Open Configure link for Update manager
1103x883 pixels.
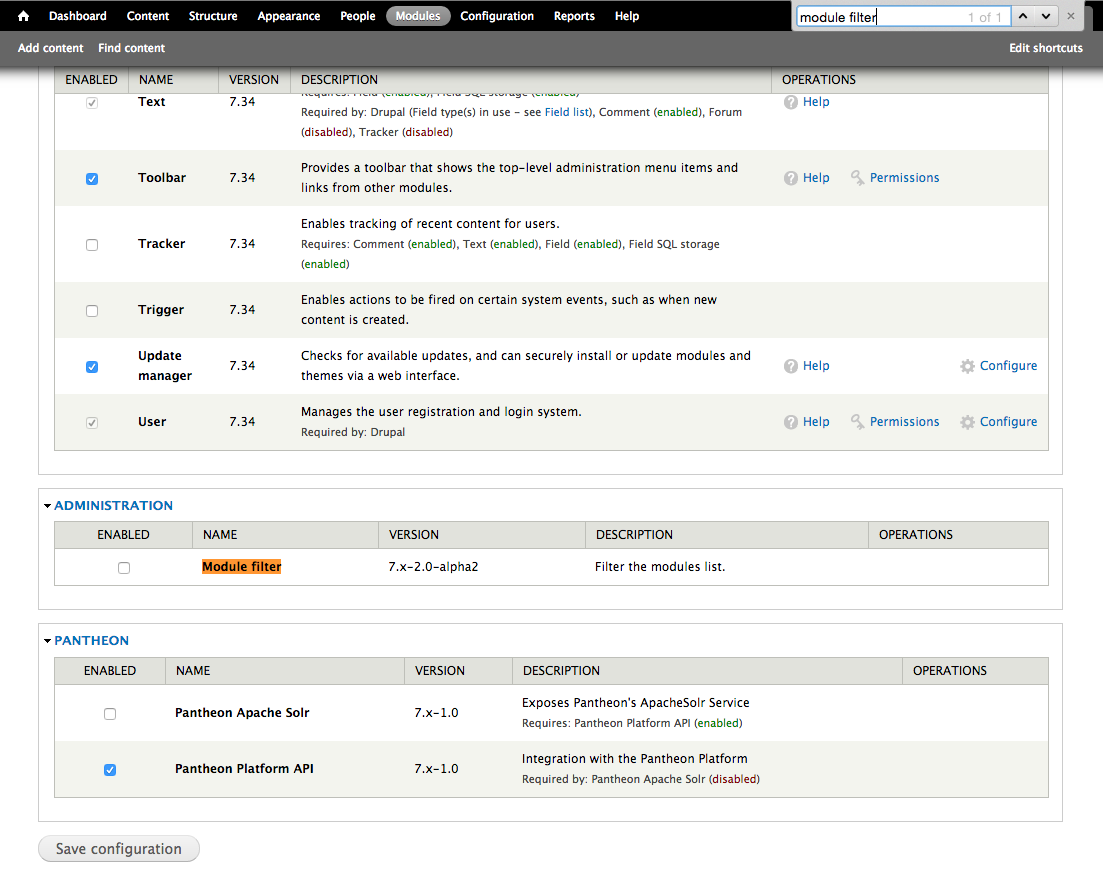pos(1008,366)
